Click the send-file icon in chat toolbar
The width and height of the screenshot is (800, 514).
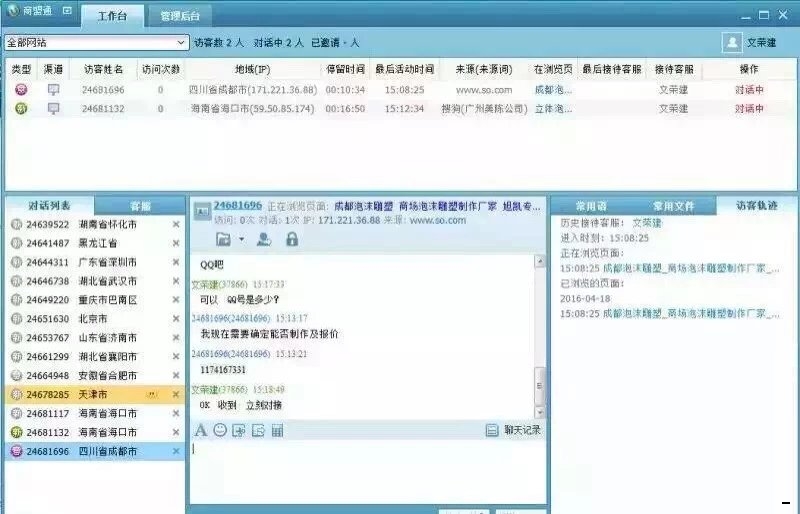[x=239, y=430]
